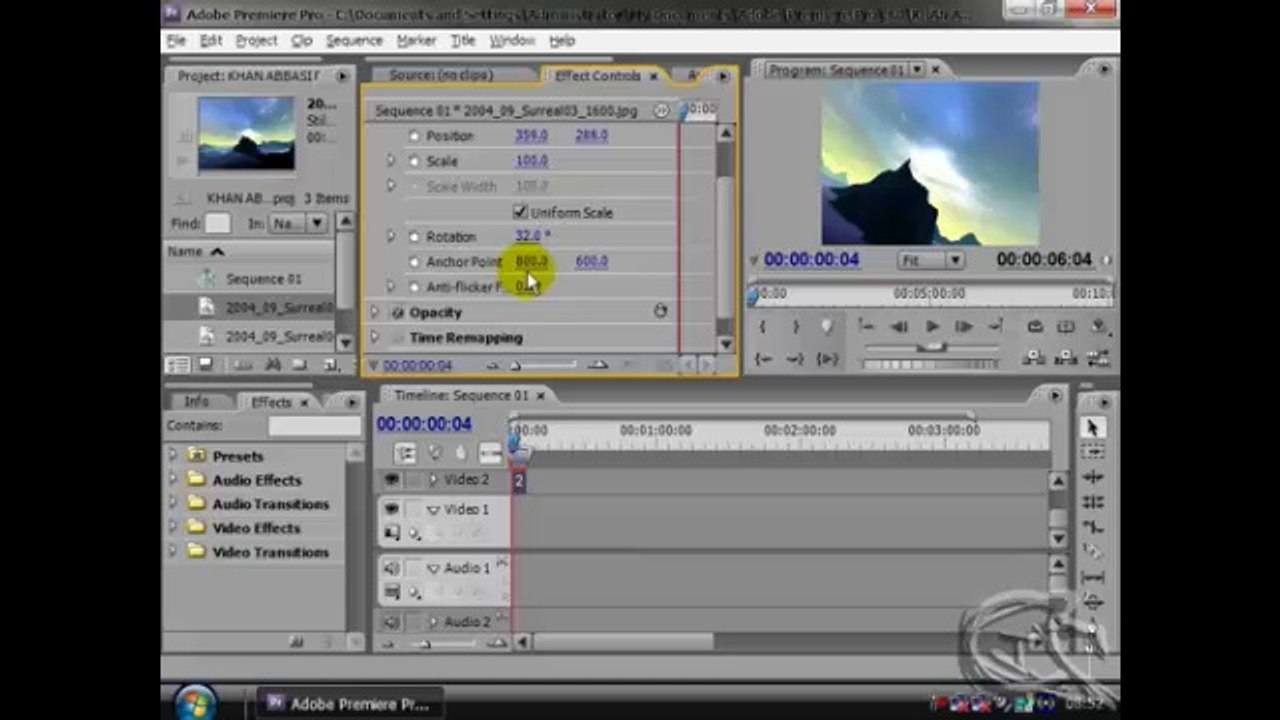
Task: Click Set Out Point in Program monitor
Action: click(x=796, y=326)
